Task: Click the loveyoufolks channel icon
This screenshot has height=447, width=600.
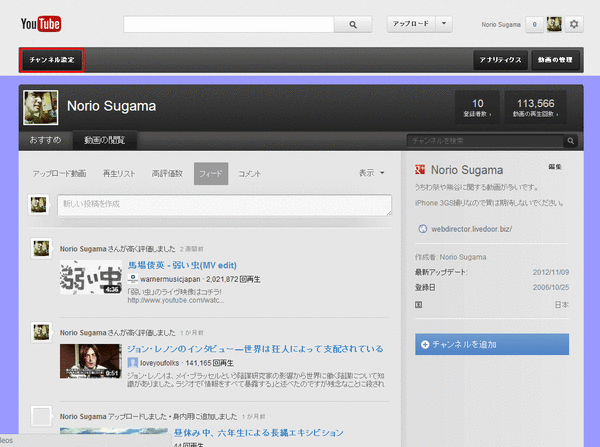Action: point(132,362)
